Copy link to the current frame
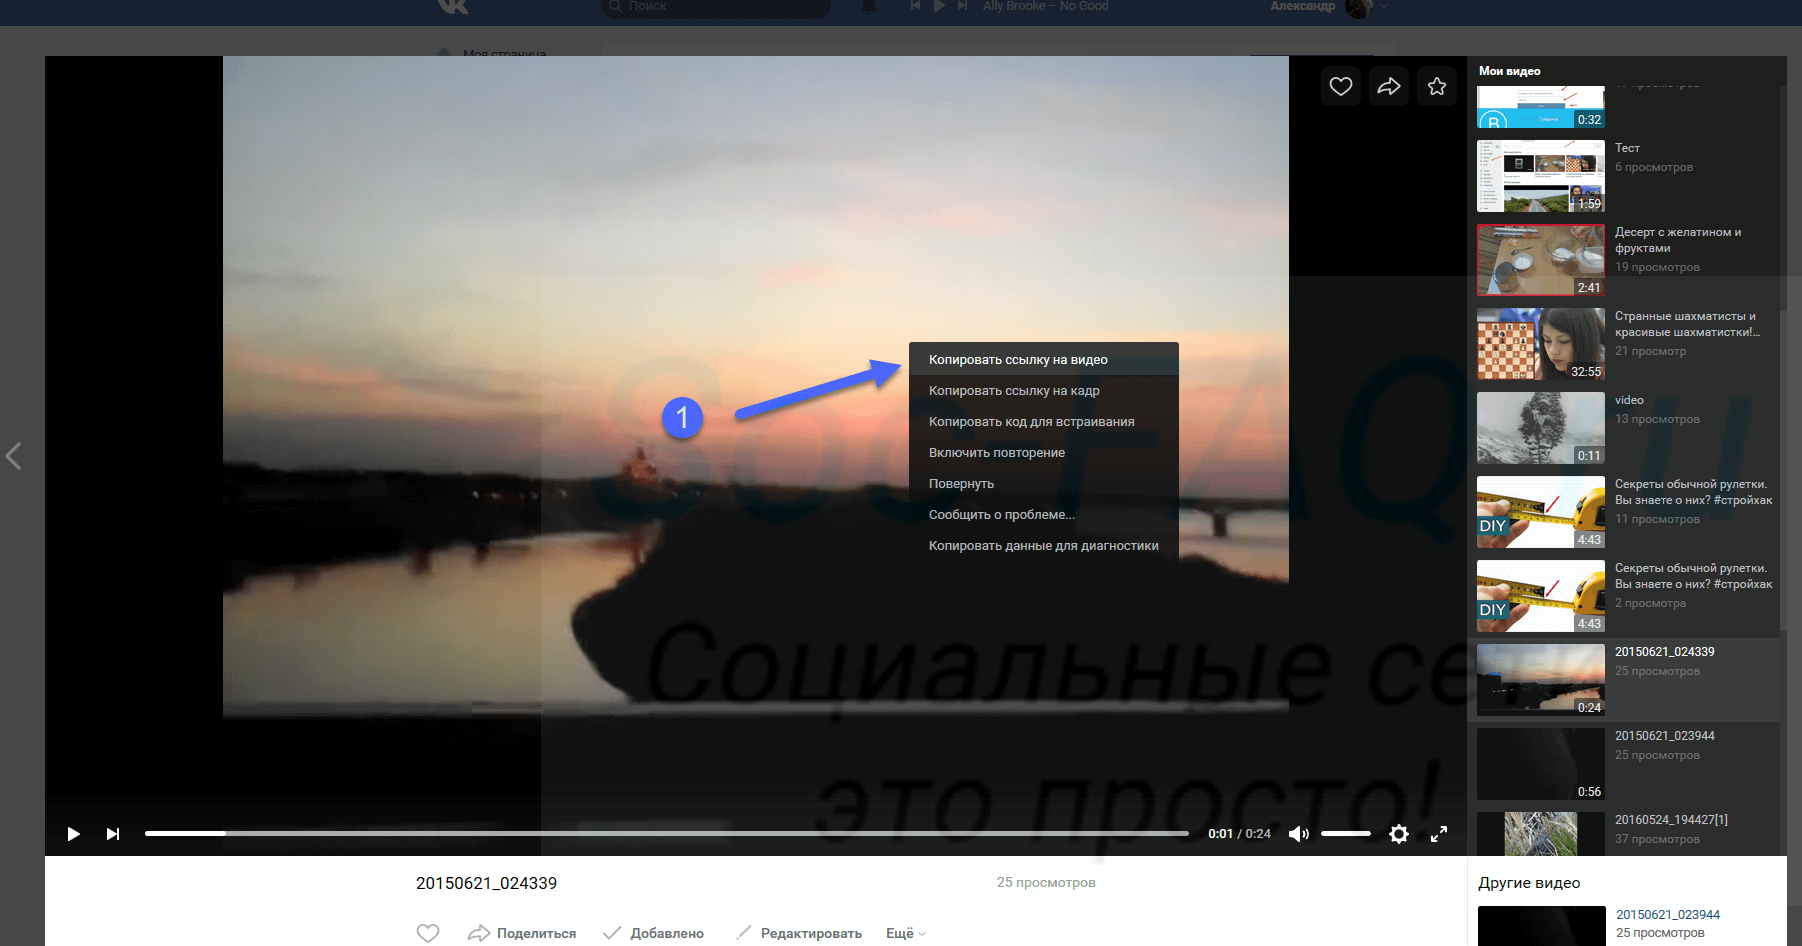 click(x=1043, y=391)
